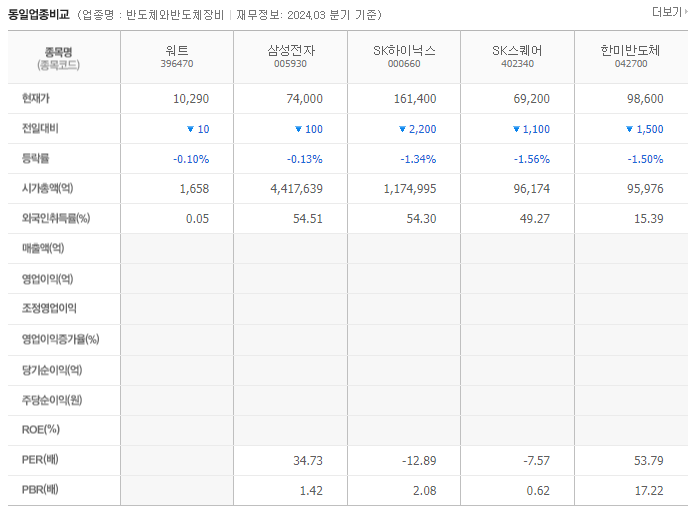Select the 외국인취득률(%) row label
The image size is (689, 506).
point(56,218)
